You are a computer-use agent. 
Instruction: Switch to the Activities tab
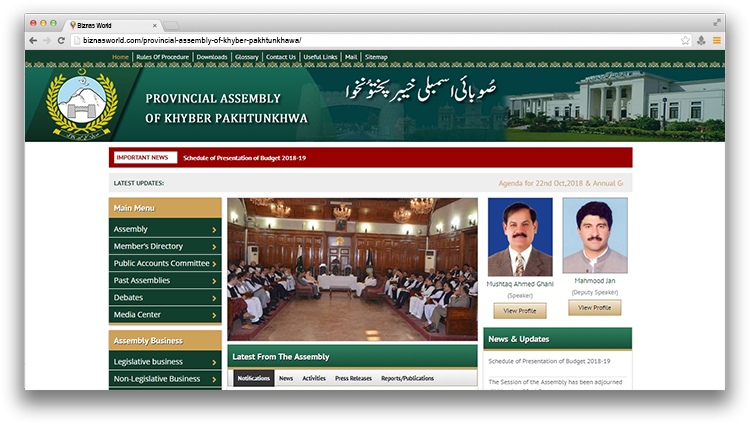(314, 379)
